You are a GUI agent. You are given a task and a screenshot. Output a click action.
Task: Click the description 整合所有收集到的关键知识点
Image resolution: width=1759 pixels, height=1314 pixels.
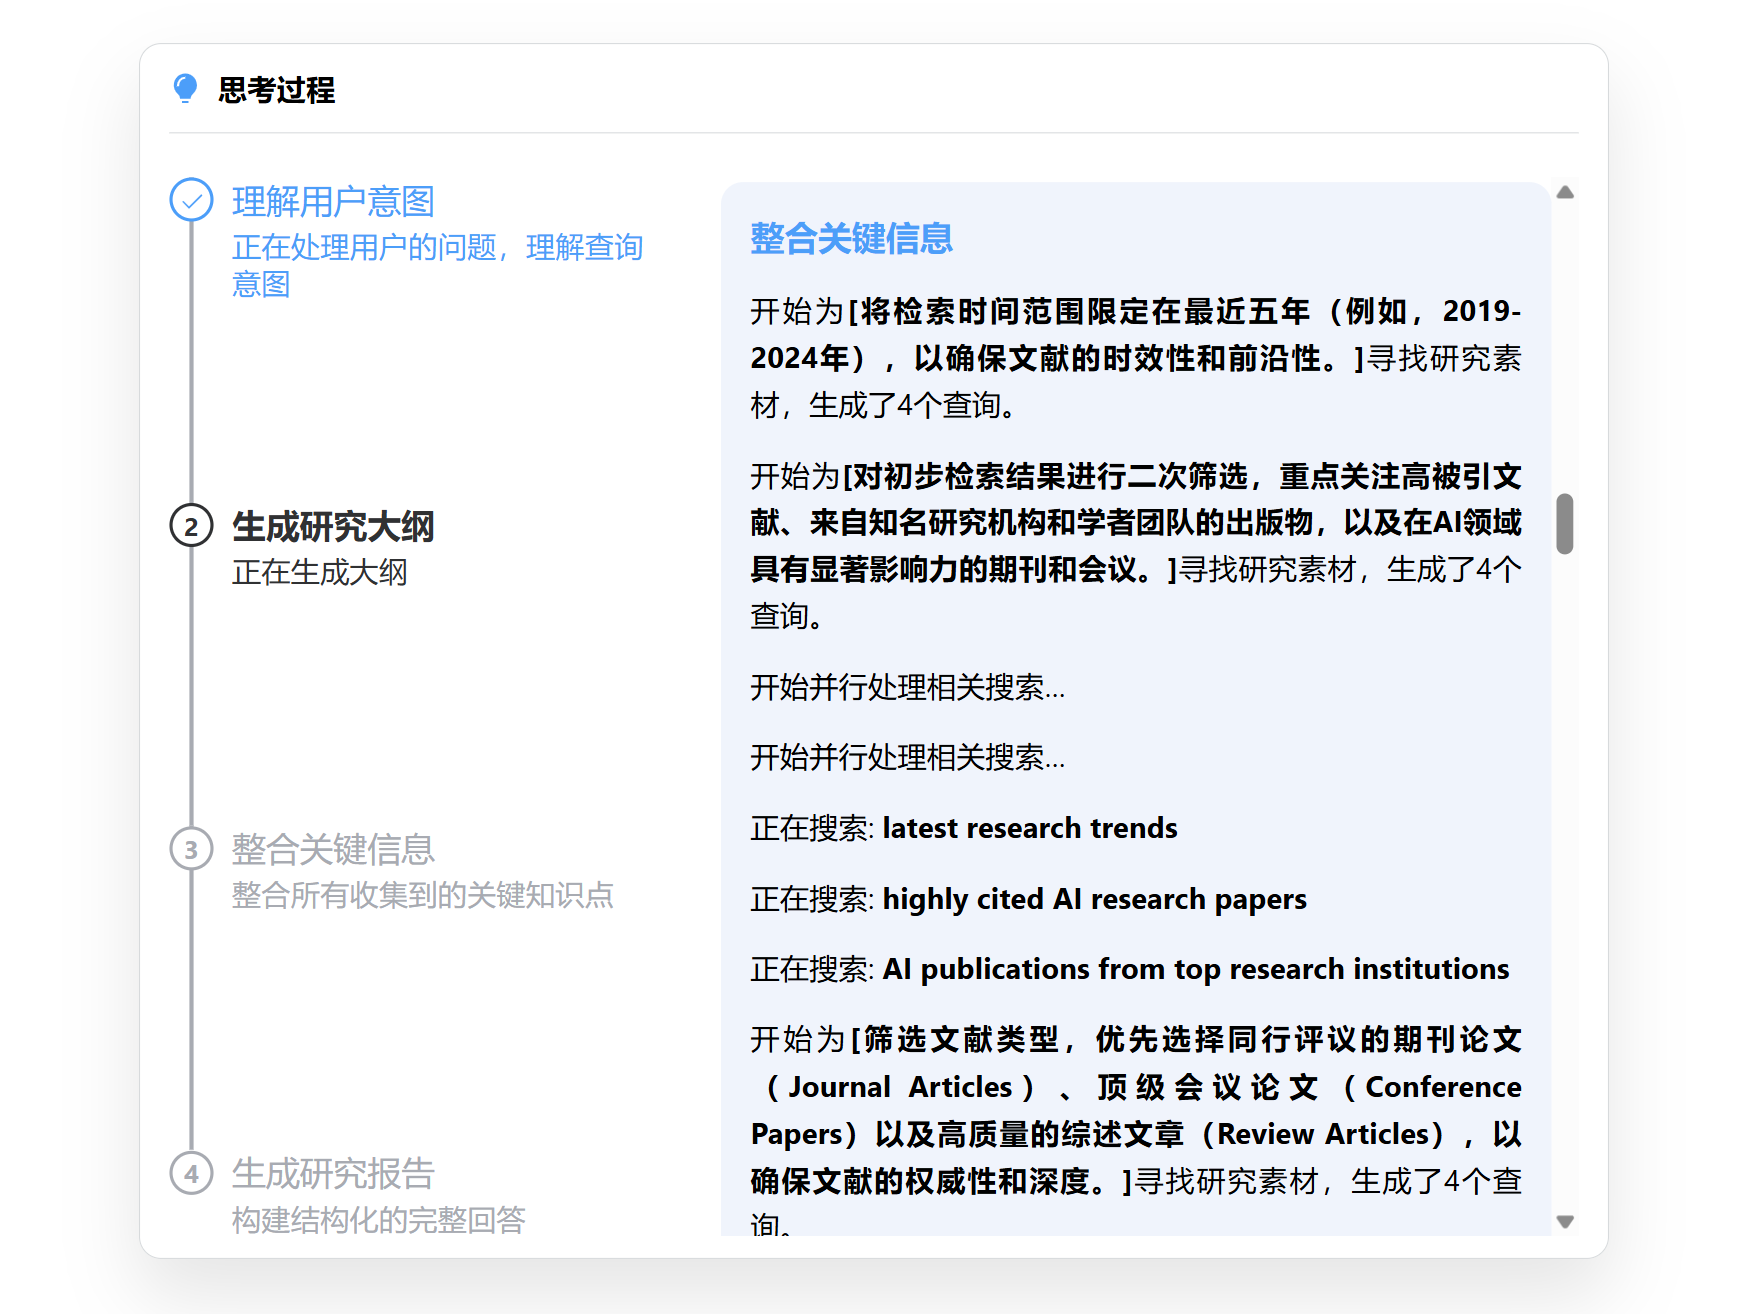[x=422, y=896]
